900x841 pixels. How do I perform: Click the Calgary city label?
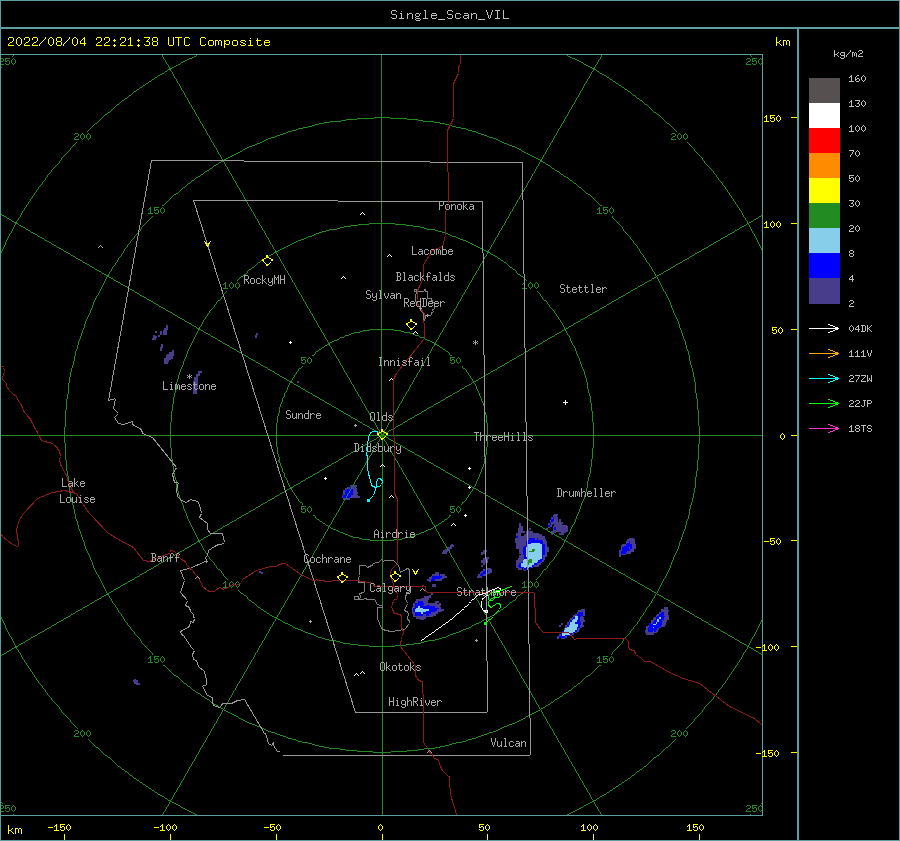(390, 588)
